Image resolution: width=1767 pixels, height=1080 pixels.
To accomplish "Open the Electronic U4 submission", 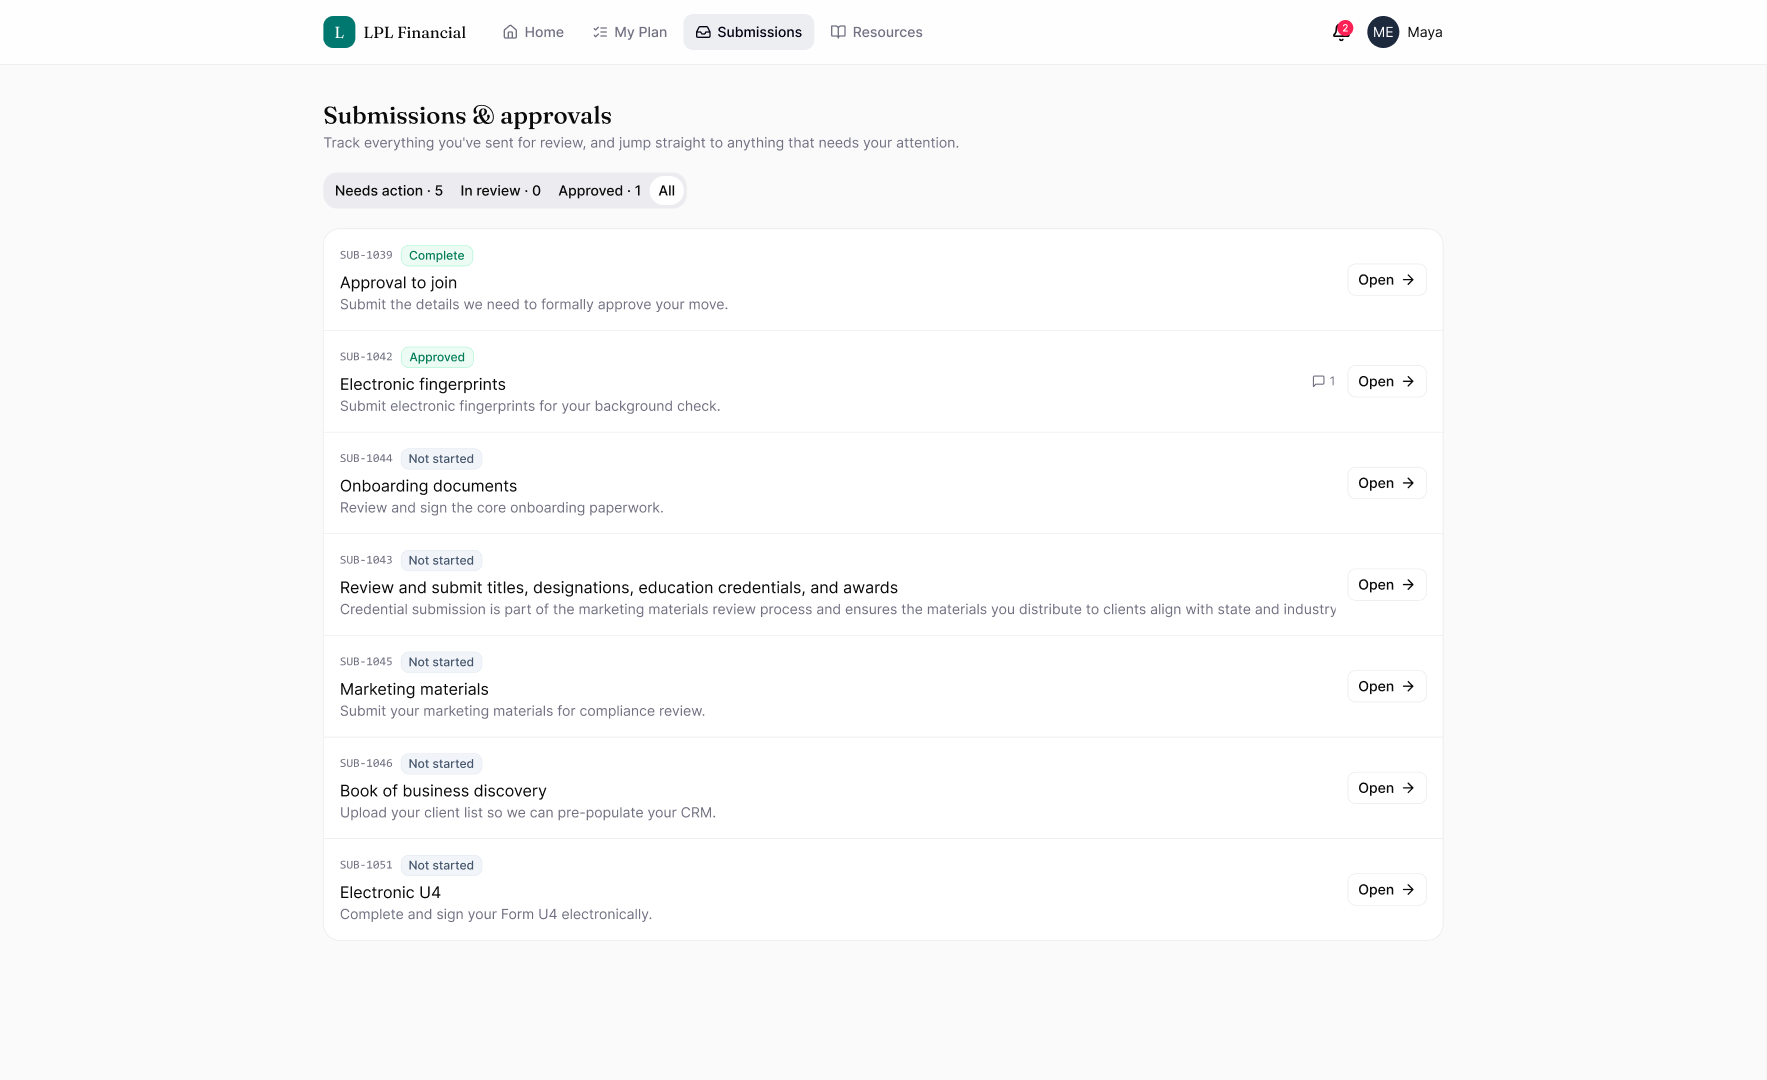I will click(x=1386, y=890).
